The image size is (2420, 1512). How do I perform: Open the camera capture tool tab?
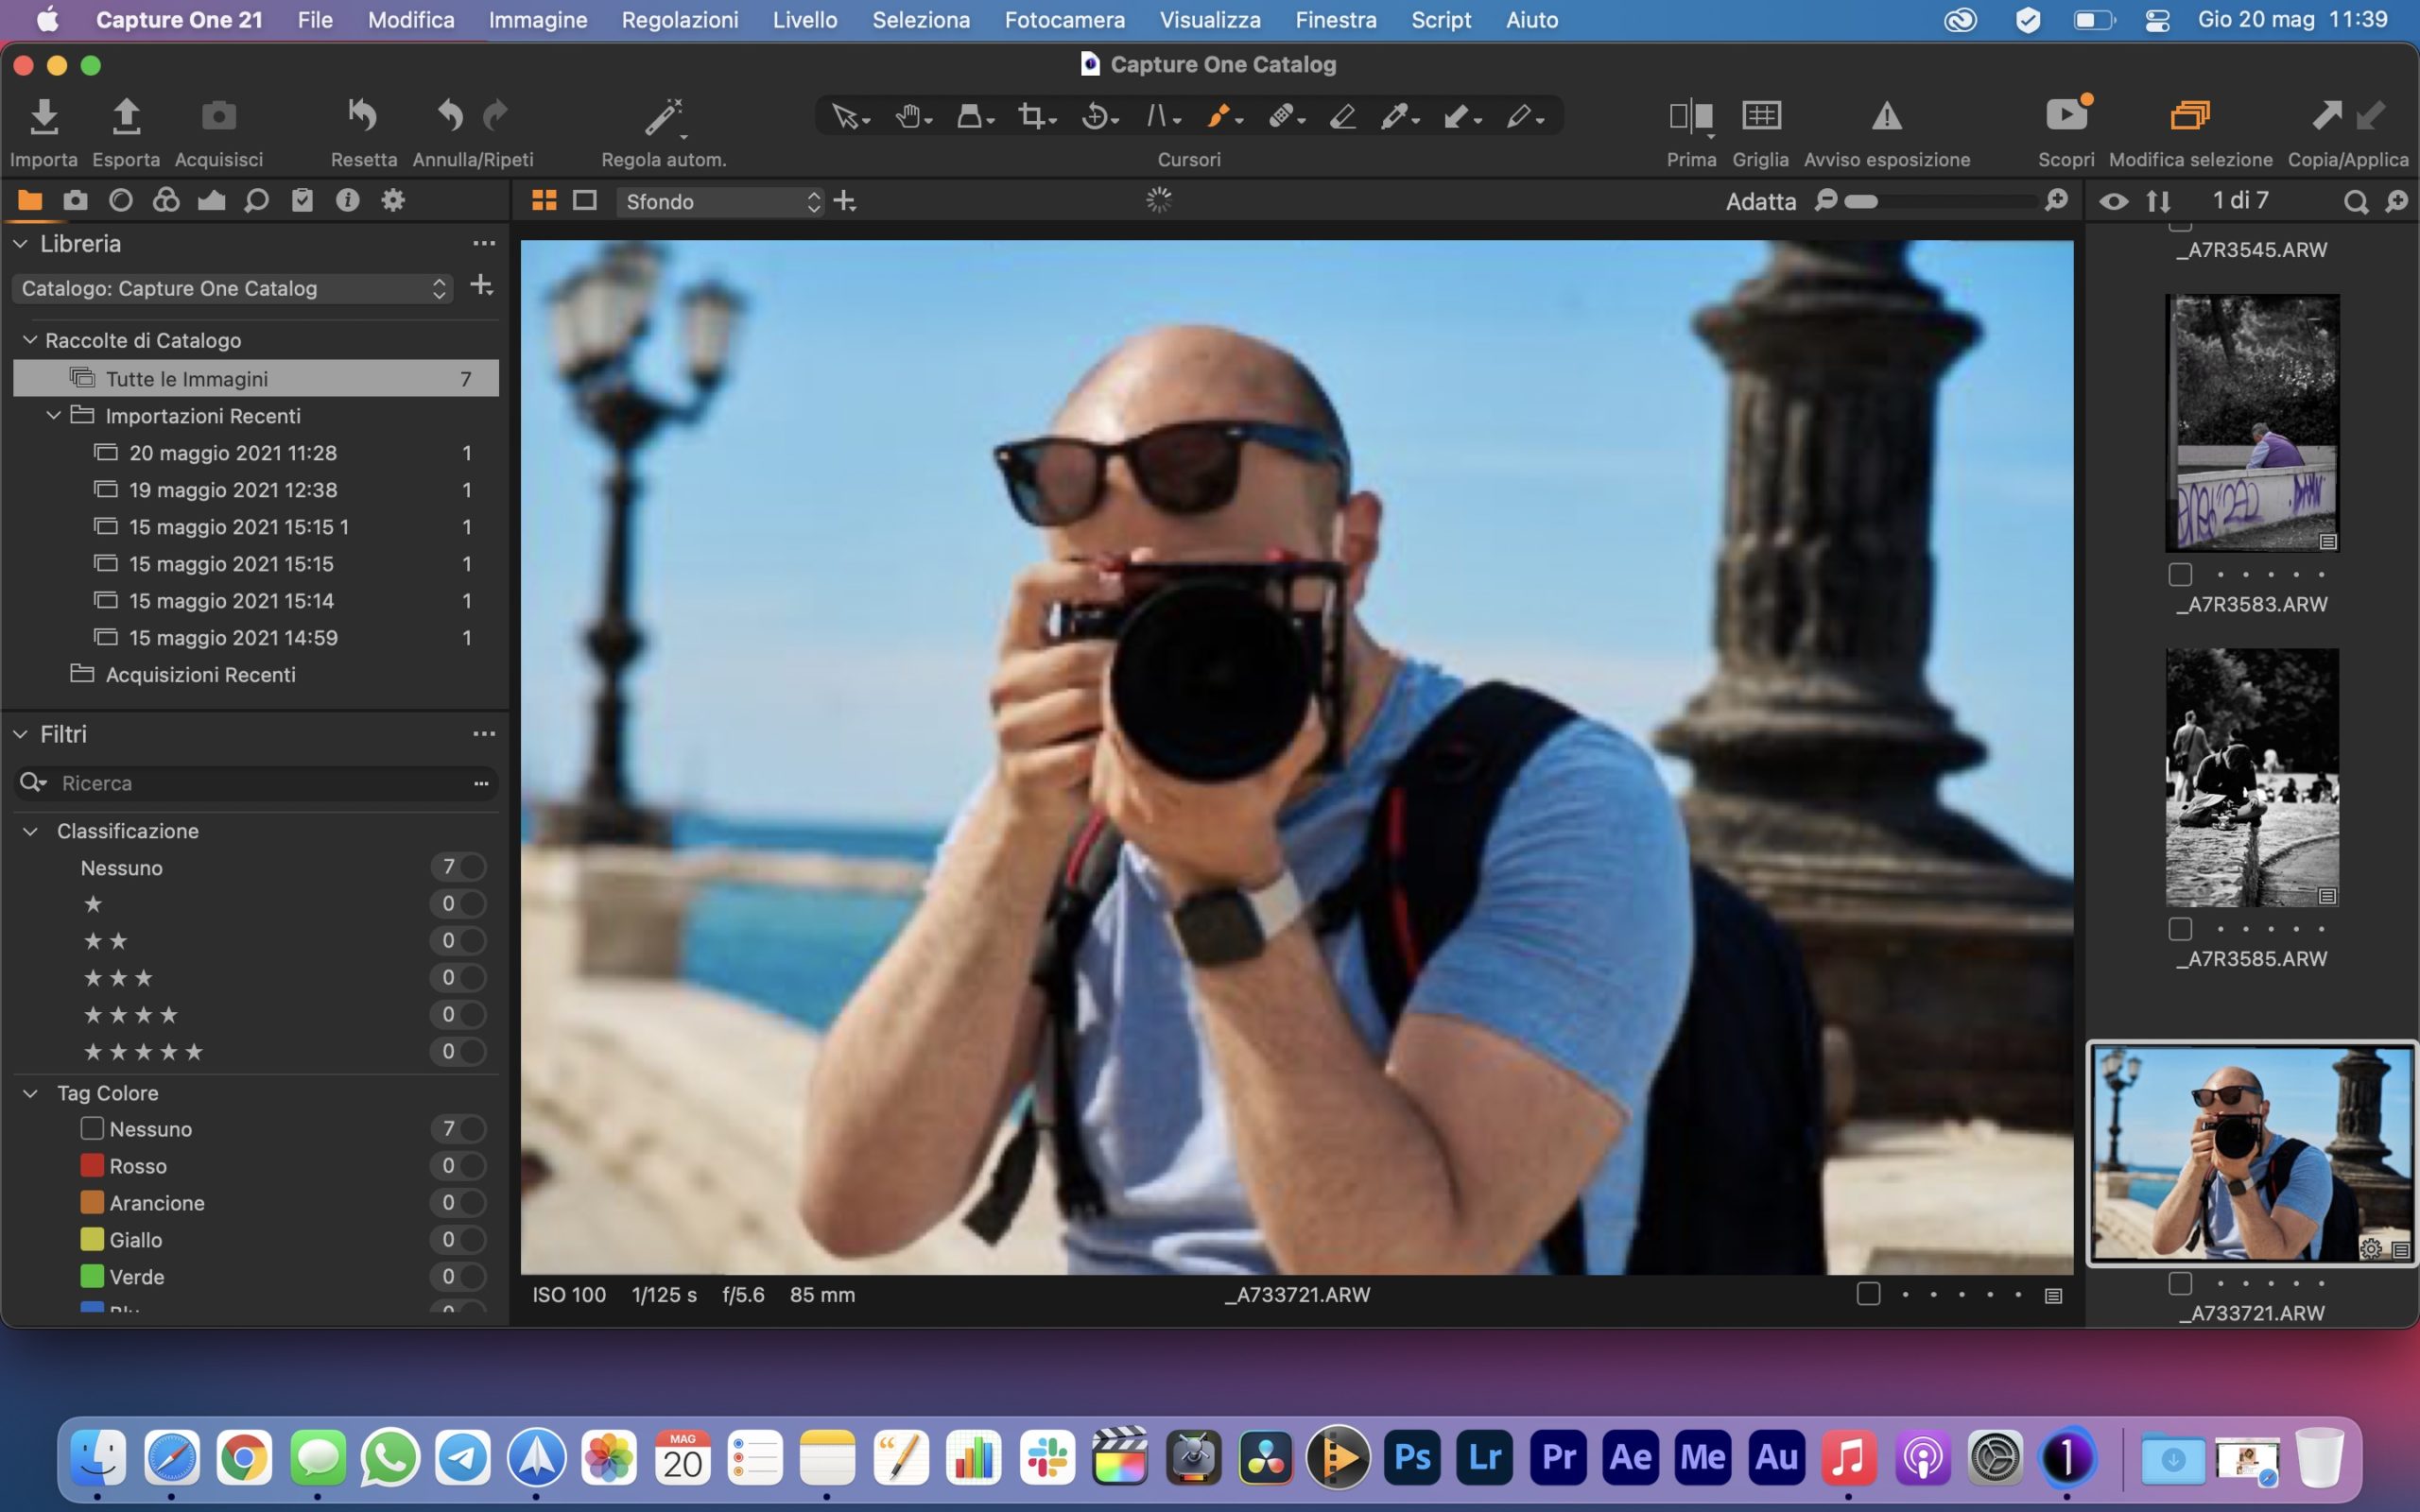(75, 200)
